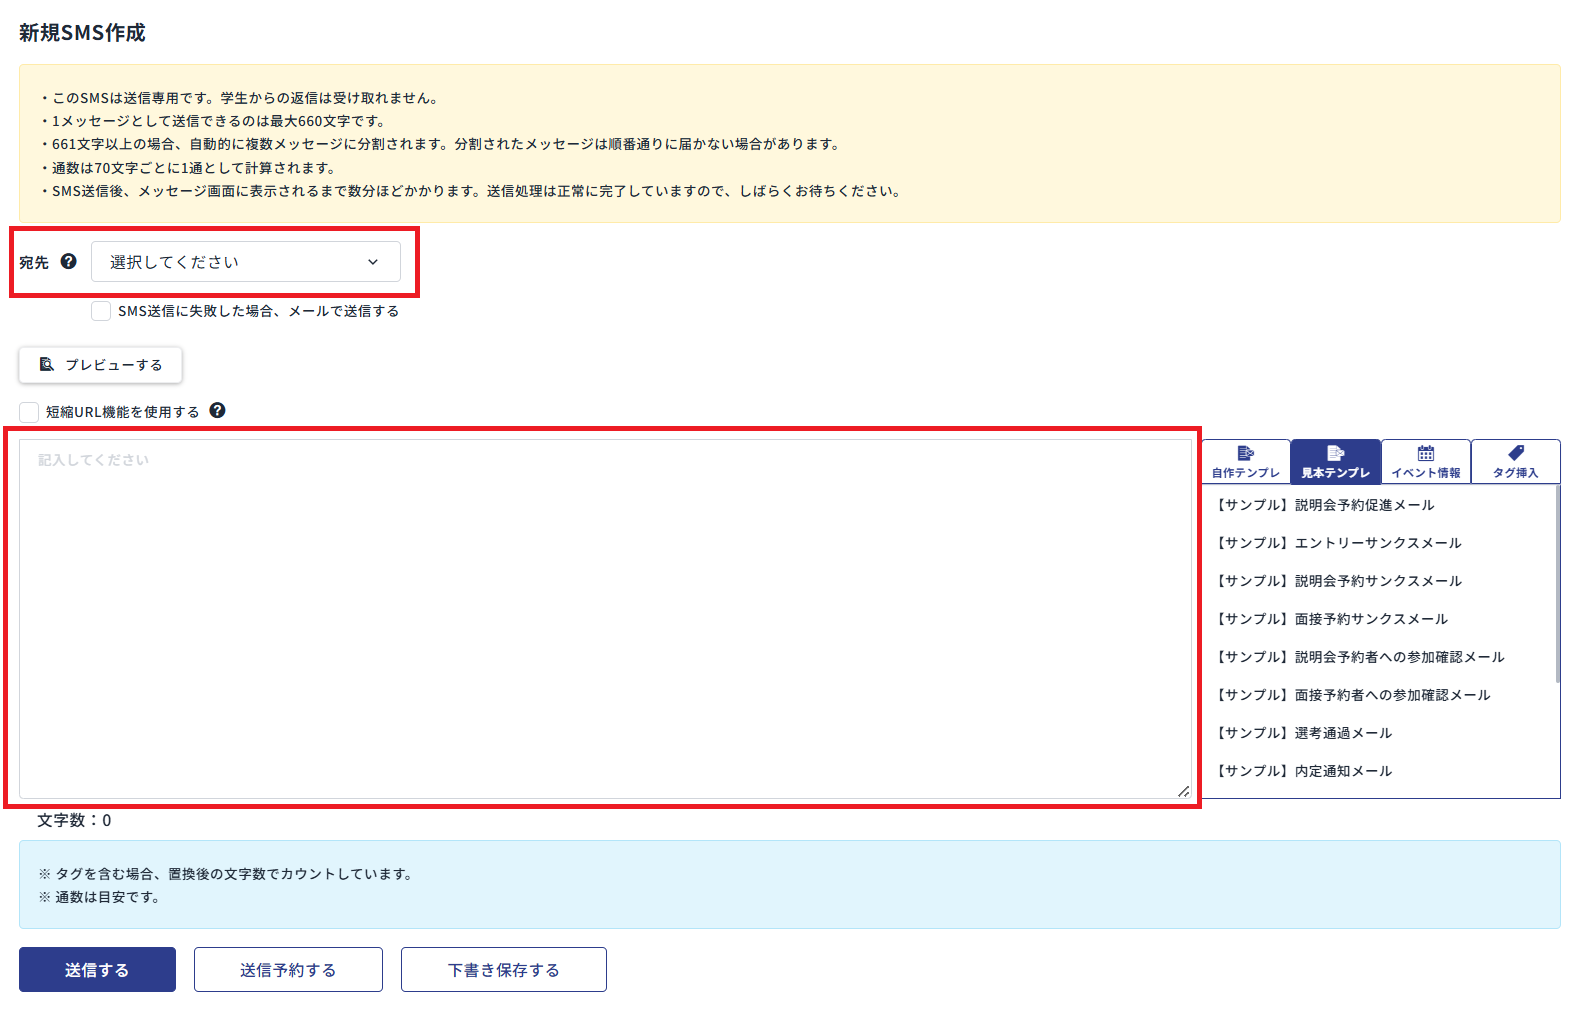Click 下書き保存する to save draft
1579x1023 pixels.
pyautogui.click(x=503, y=969)
